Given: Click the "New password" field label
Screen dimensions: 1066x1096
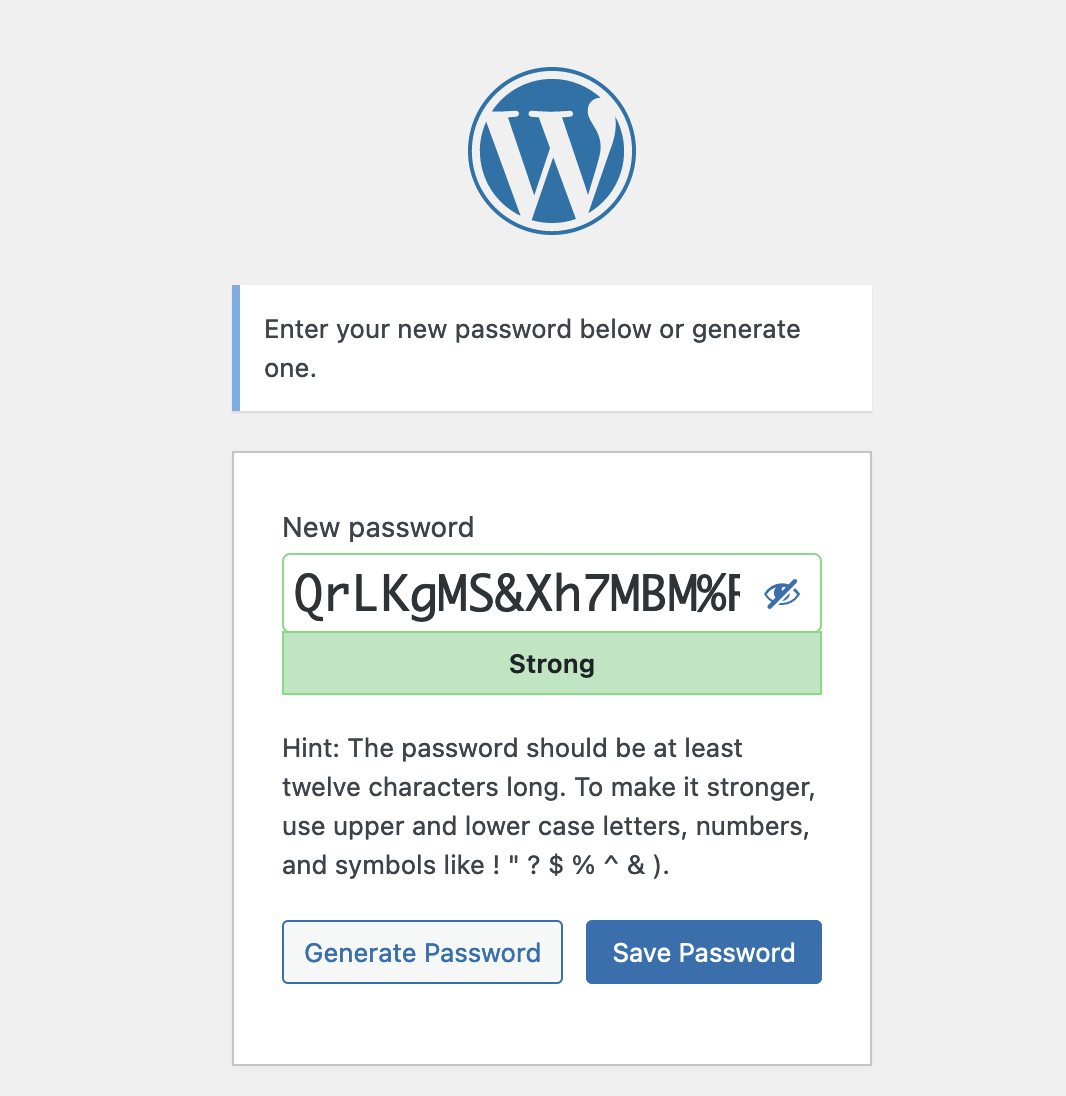Looking at the screenshot, I should click(378, 527).
